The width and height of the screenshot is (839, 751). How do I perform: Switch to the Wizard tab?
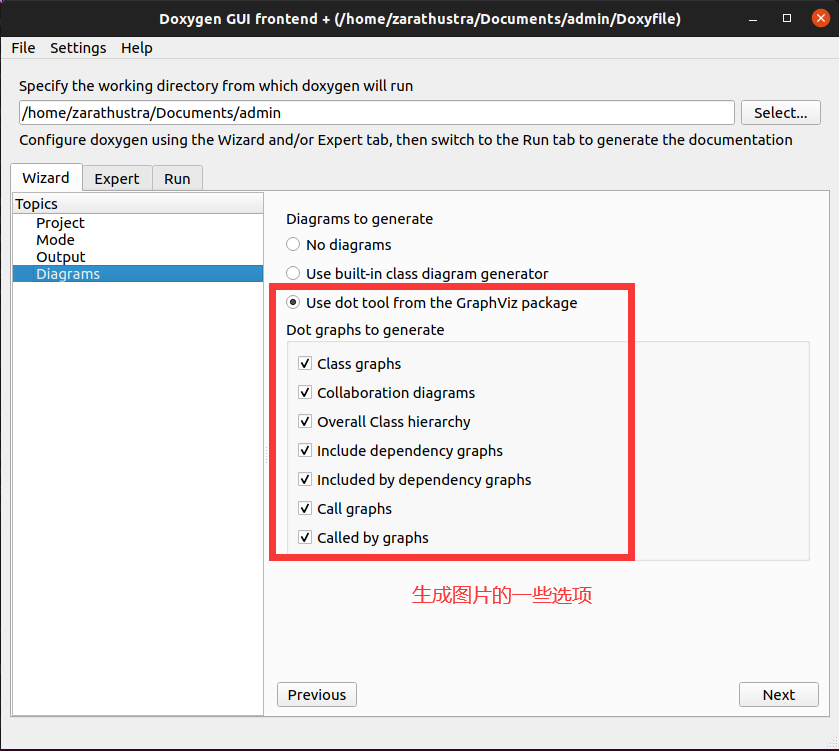46,178
